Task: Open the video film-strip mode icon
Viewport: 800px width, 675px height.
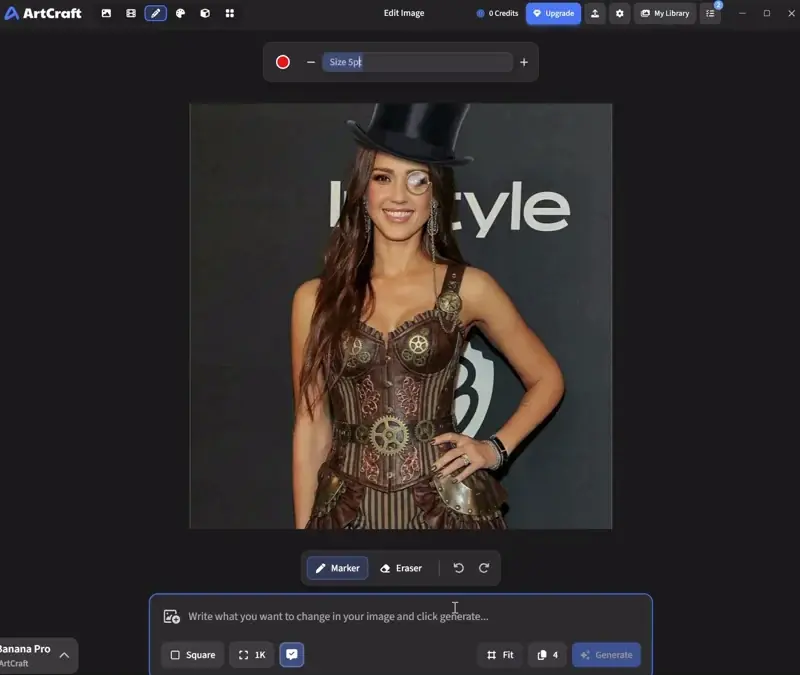Action: [x=131, y=13]
